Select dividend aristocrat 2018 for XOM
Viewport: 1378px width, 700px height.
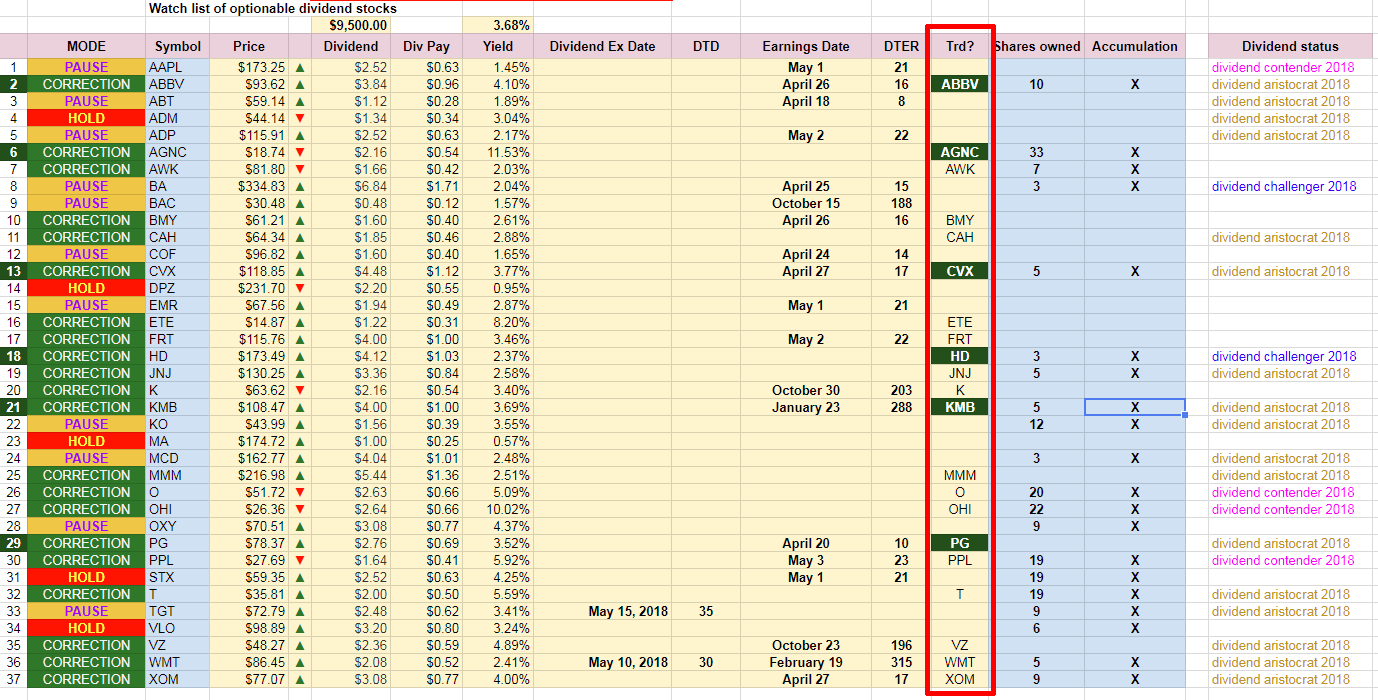(1281, 679)
